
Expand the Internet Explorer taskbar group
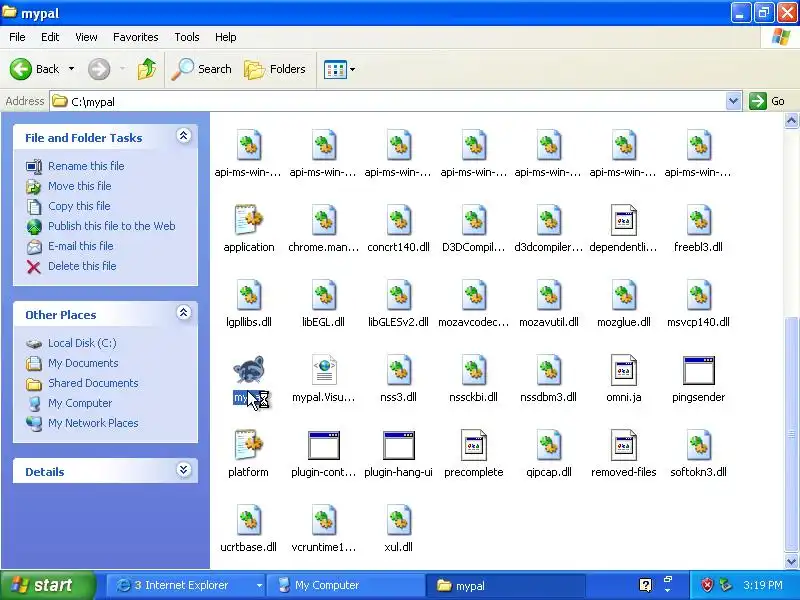(259, 585)
